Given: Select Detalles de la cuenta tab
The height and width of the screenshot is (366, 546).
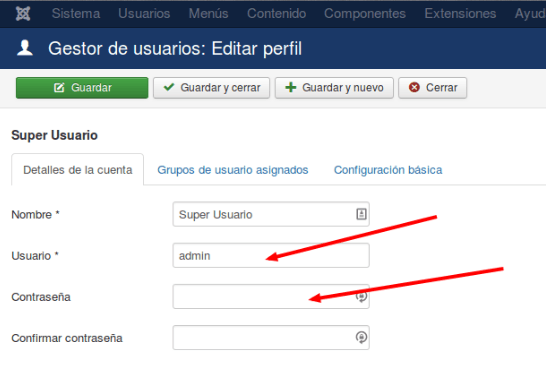Looking at the screenshot, I should click(78, 170).
